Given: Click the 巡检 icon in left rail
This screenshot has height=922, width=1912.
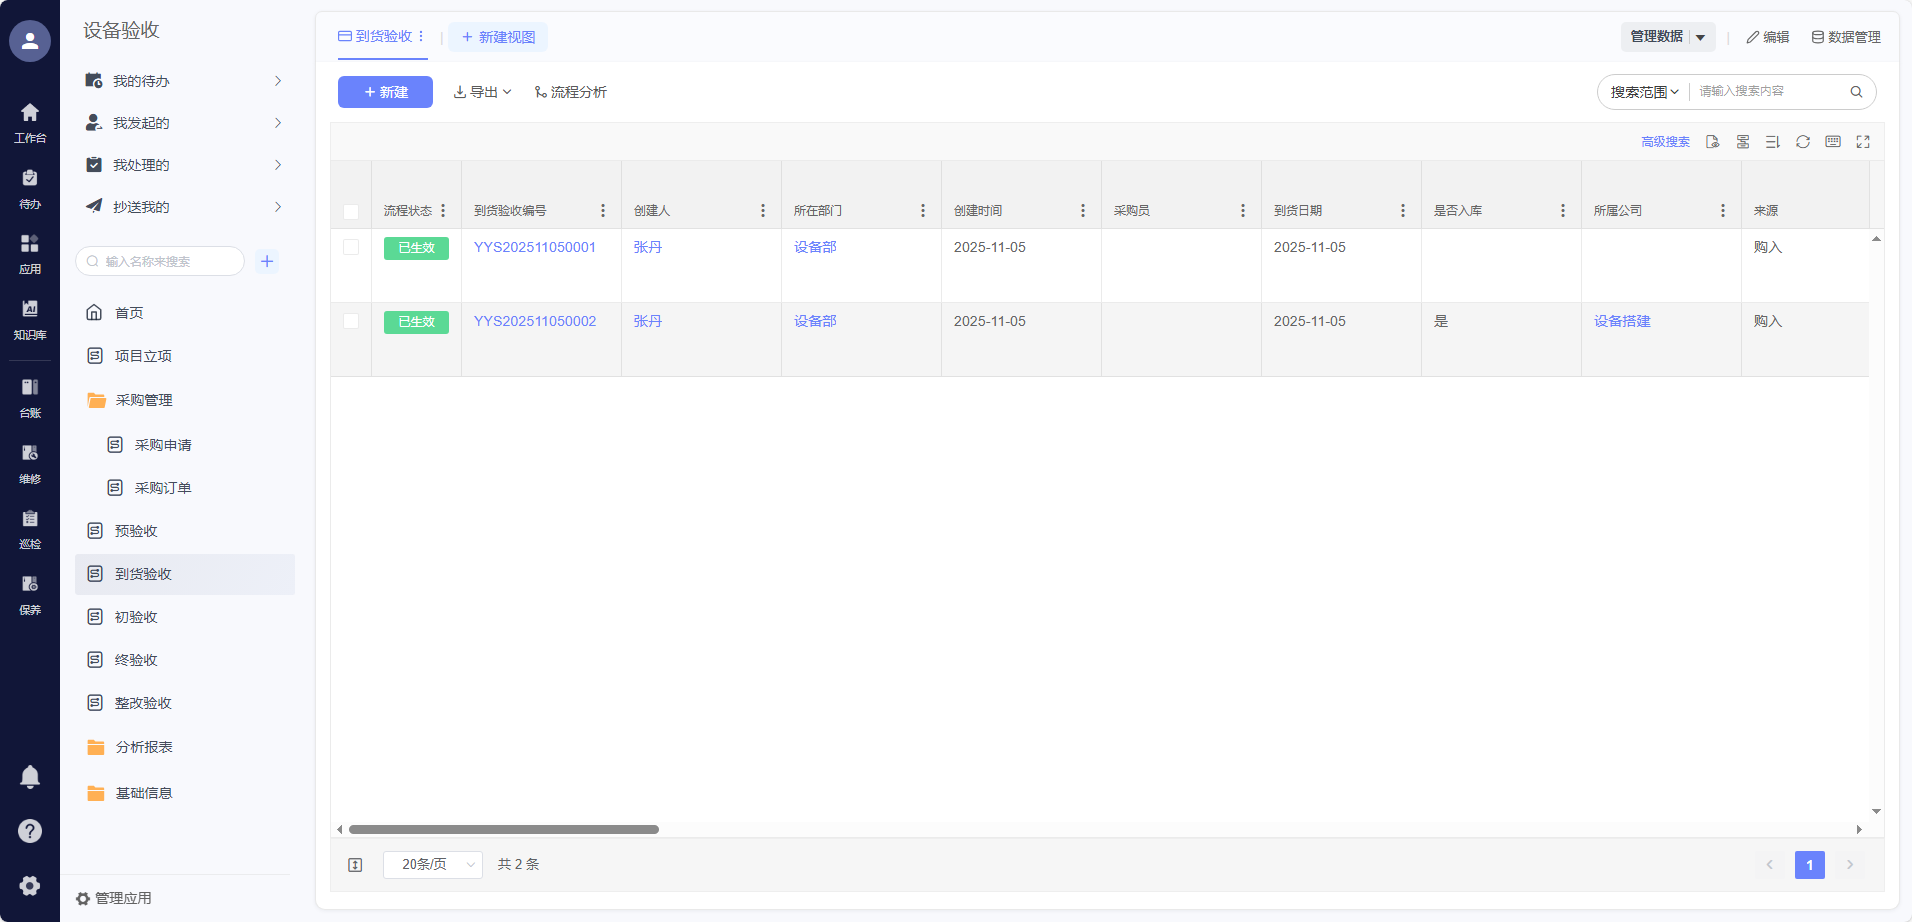Looking at the screenshot, I should click(30, 528).
